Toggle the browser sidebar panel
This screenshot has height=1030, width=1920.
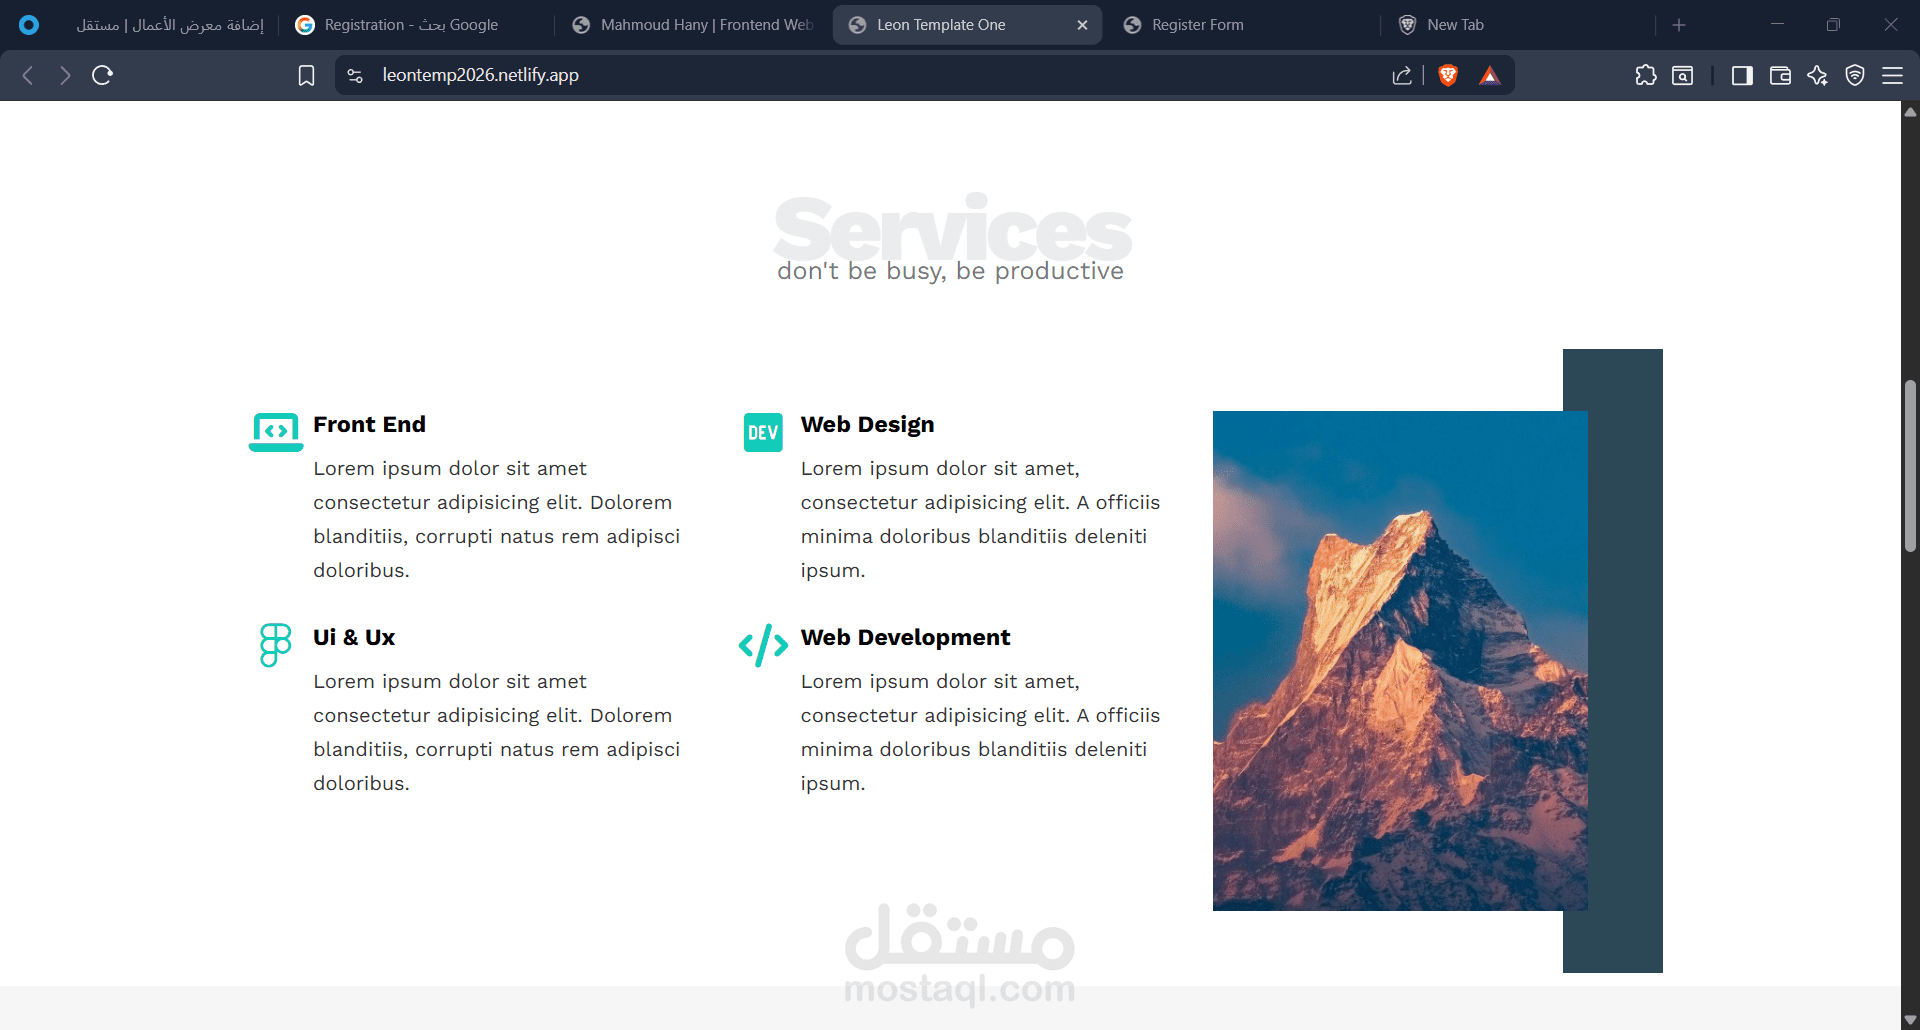pos(1742,75)
